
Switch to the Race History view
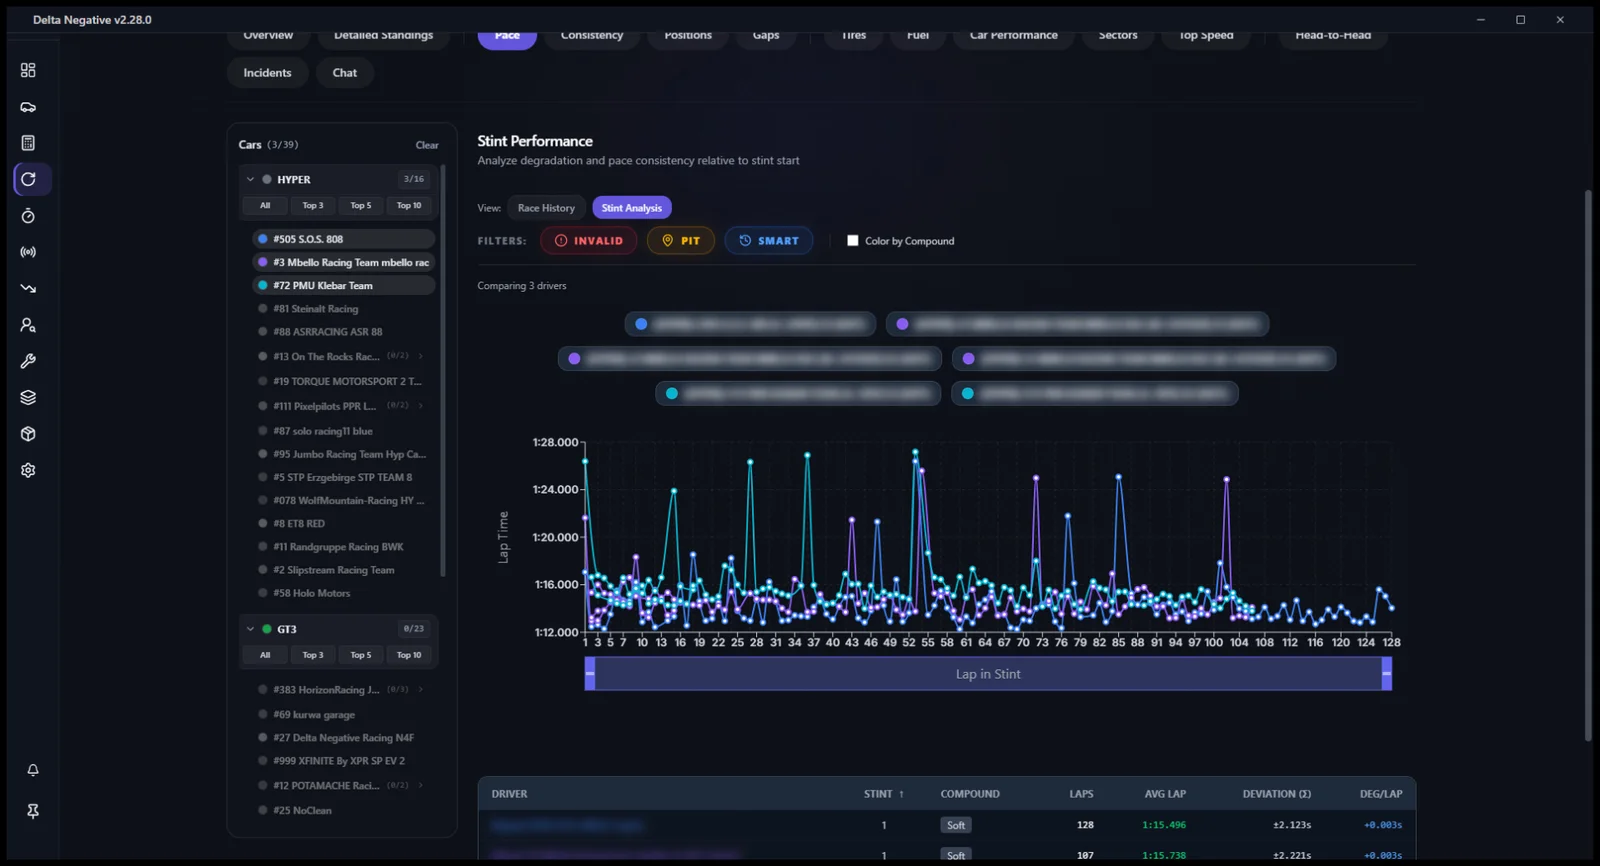pyautogui.click(x=546, y=208)
